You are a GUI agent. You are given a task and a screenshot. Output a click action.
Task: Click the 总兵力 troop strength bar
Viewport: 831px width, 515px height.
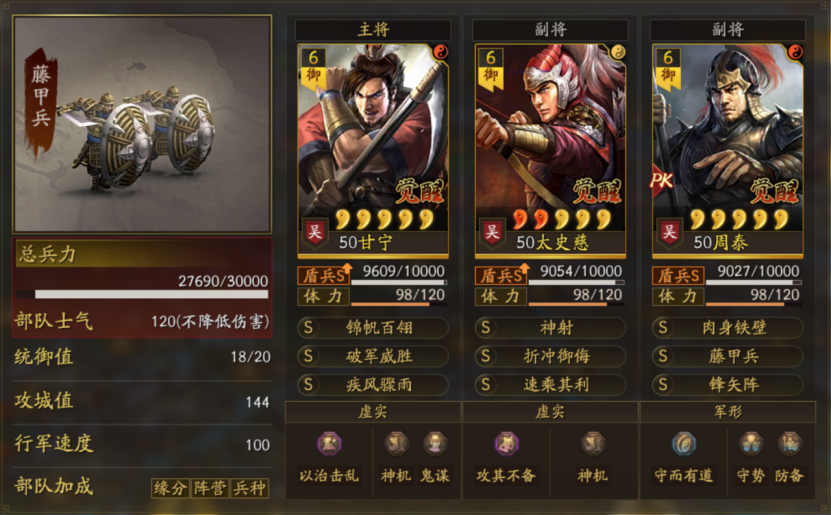(x=142, y=294)
